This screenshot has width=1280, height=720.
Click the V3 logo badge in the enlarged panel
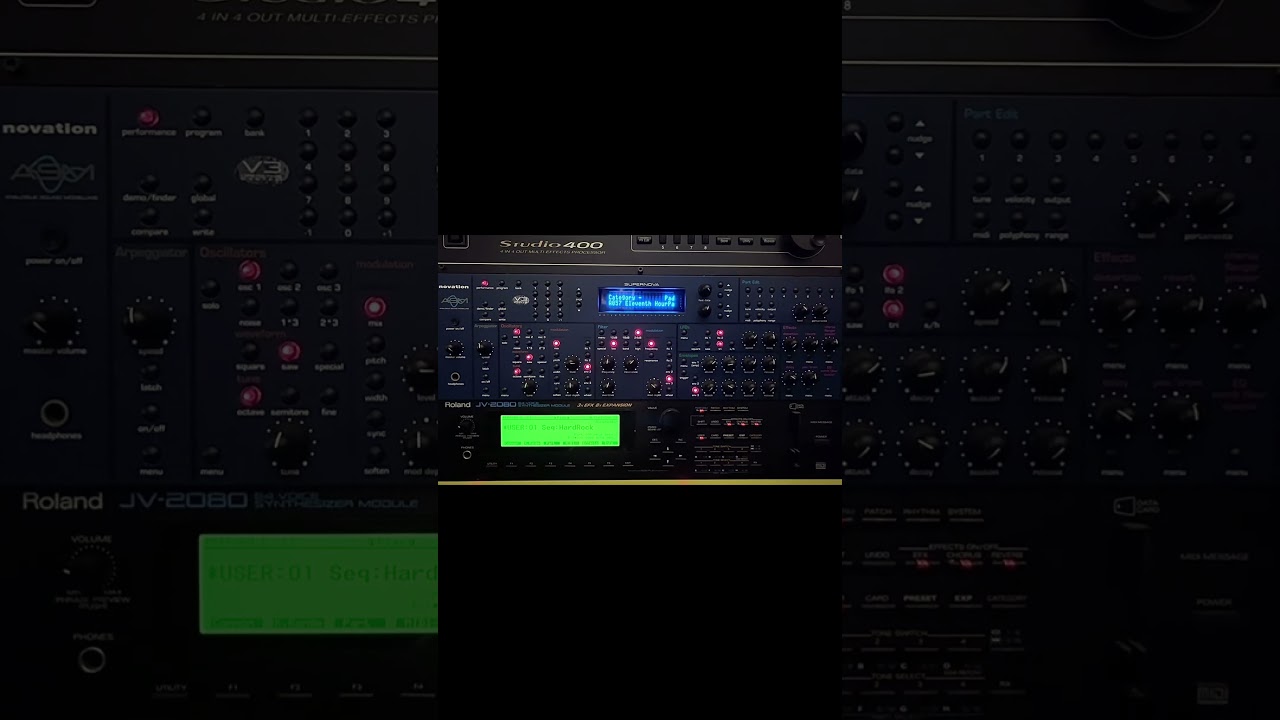(263, 171)
